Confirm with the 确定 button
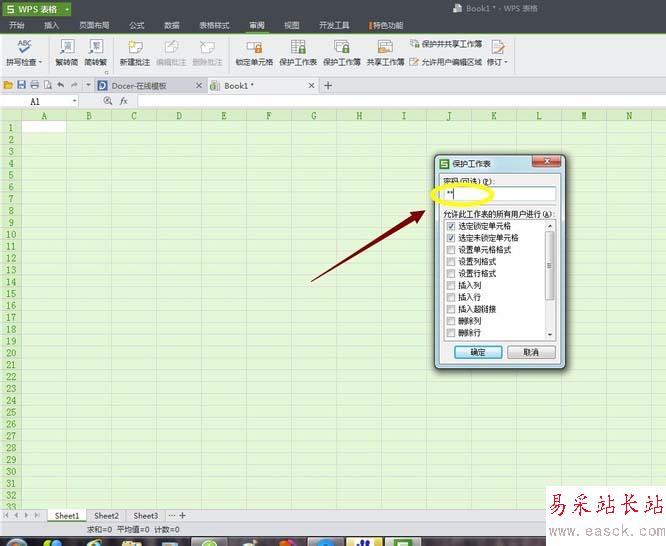 click(x=478, y=352)
